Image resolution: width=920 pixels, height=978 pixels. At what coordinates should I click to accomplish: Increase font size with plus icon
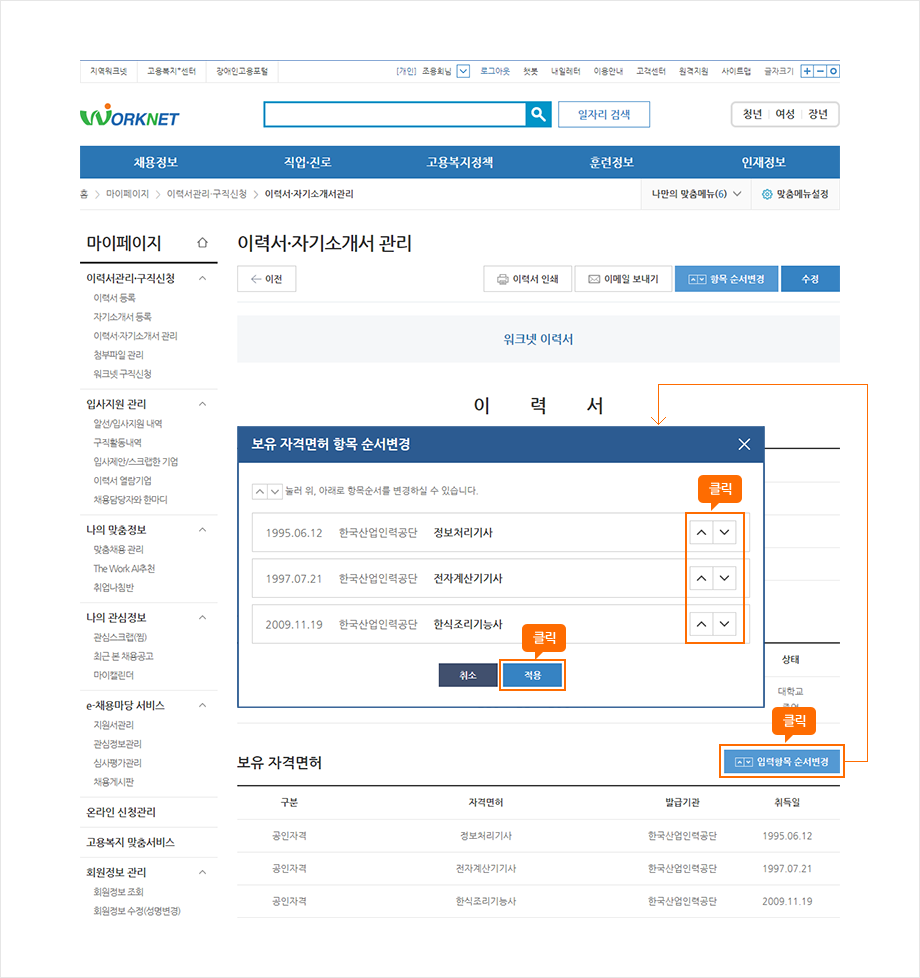(807, 71)
